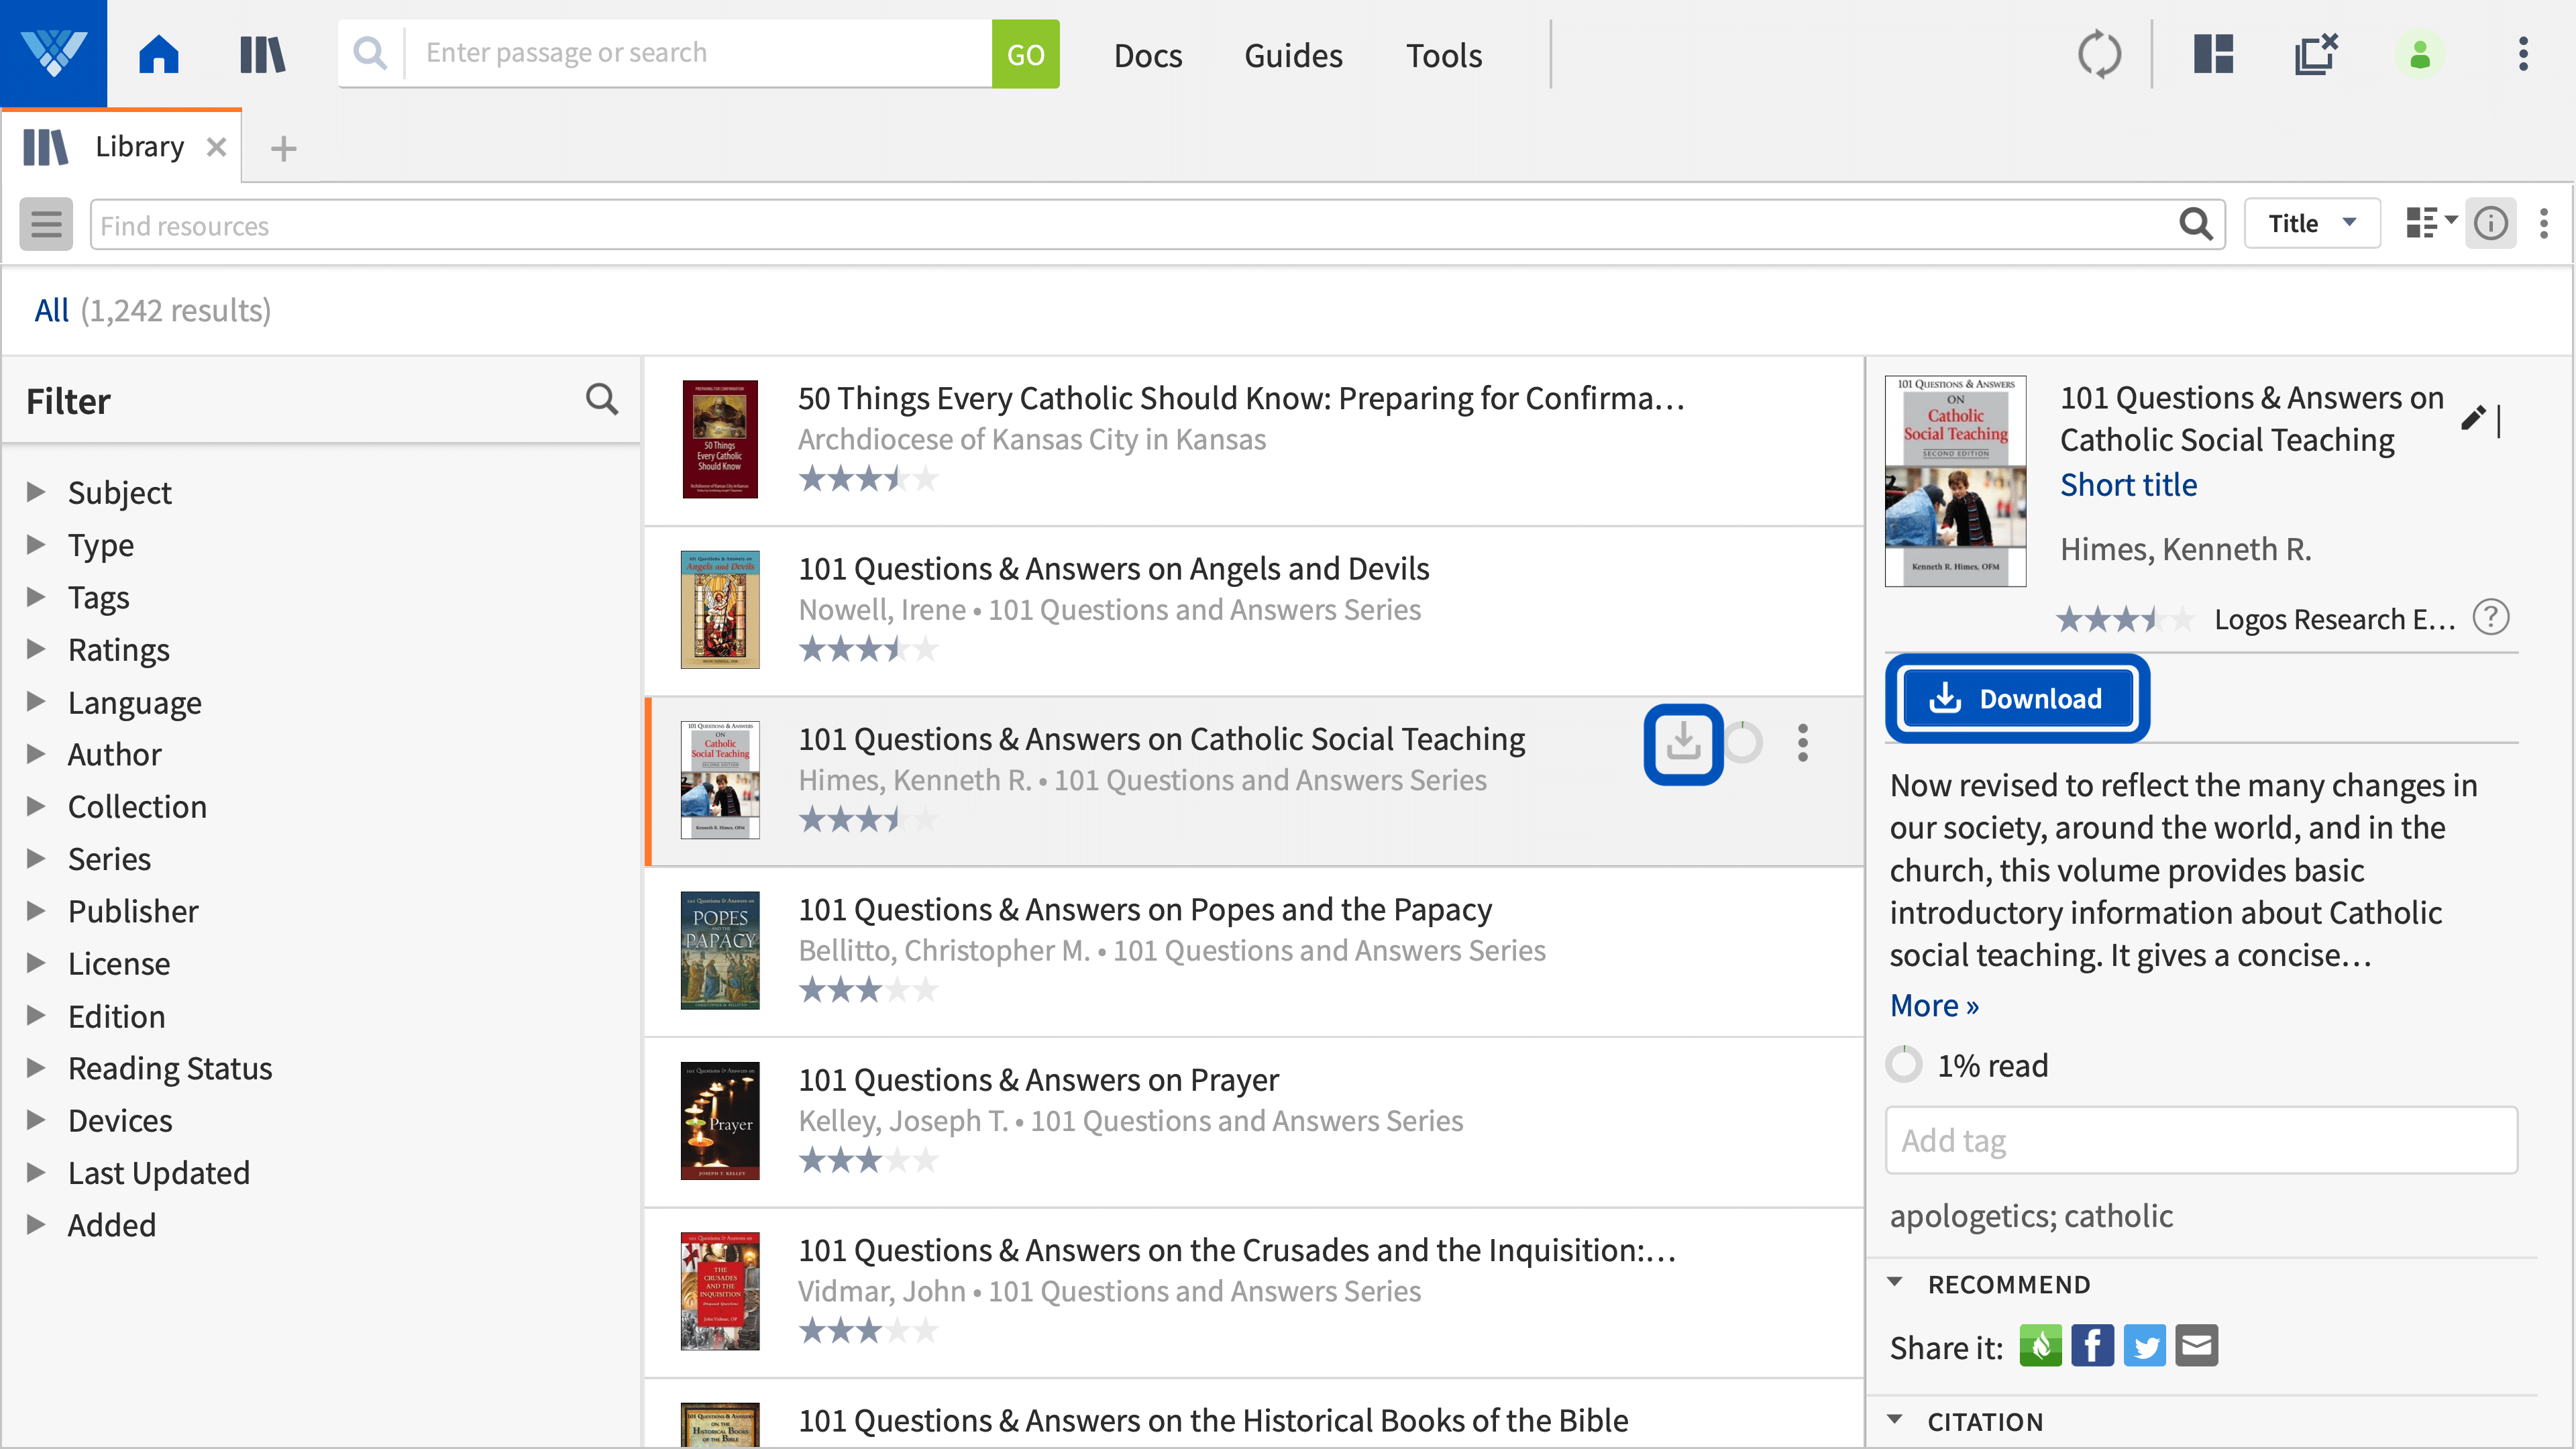Expand the Last Updated filter
Screen dimensions: 2576x1449
click(x=36, y=1172)
